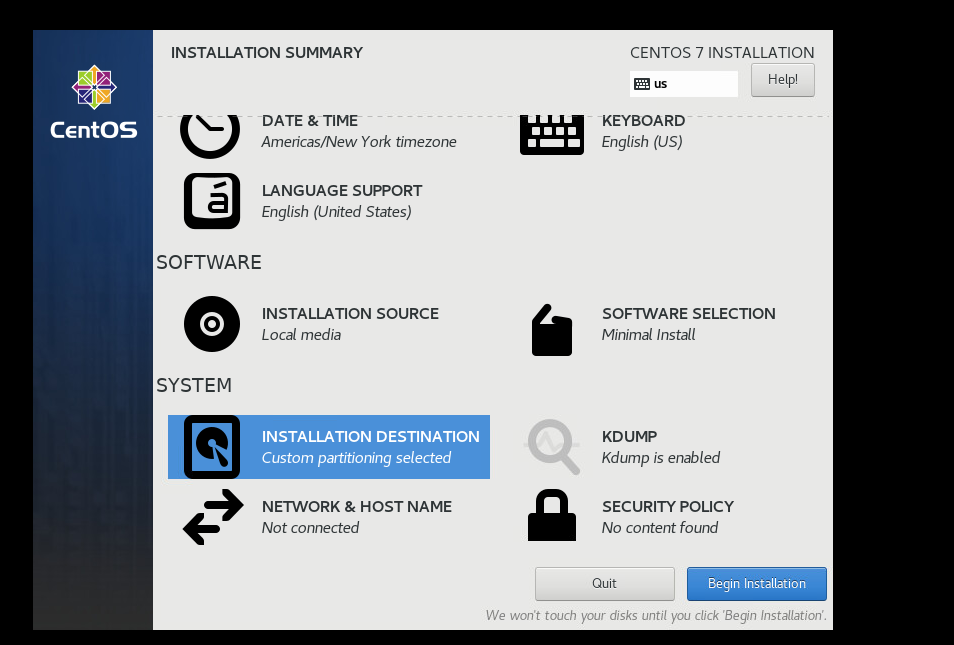Open the Help! button
Viewport: 954px width, 645px height.
tap(782, 80)
